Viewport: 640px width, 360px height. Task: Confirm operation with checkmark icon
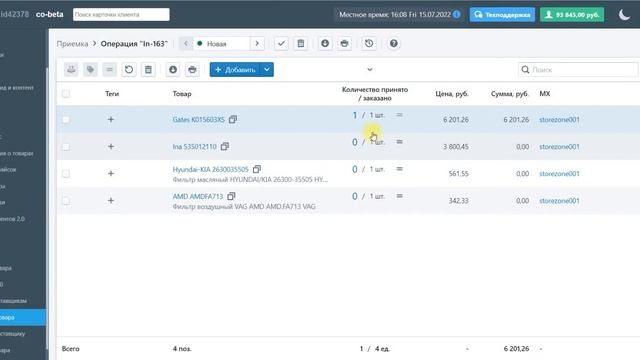pyautogui.click(x=281, y=43)
